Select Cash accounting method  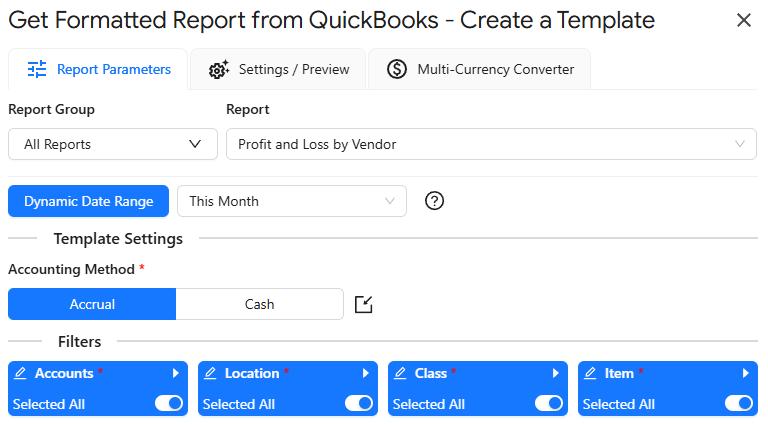[260, 304]
